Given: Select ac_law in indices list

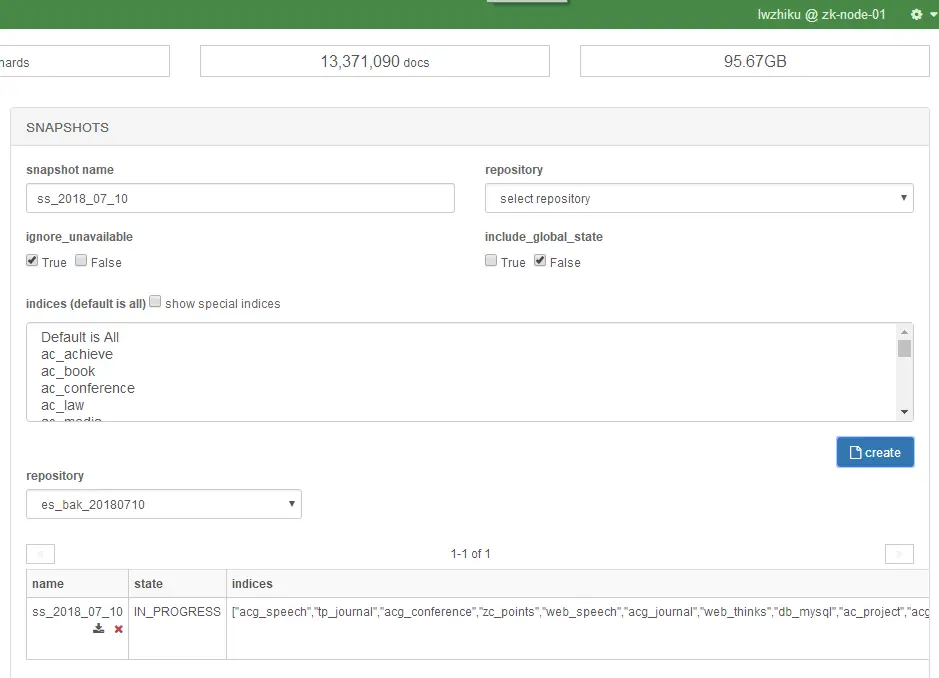Looking at the screenshot, I should tap(62, 405).
